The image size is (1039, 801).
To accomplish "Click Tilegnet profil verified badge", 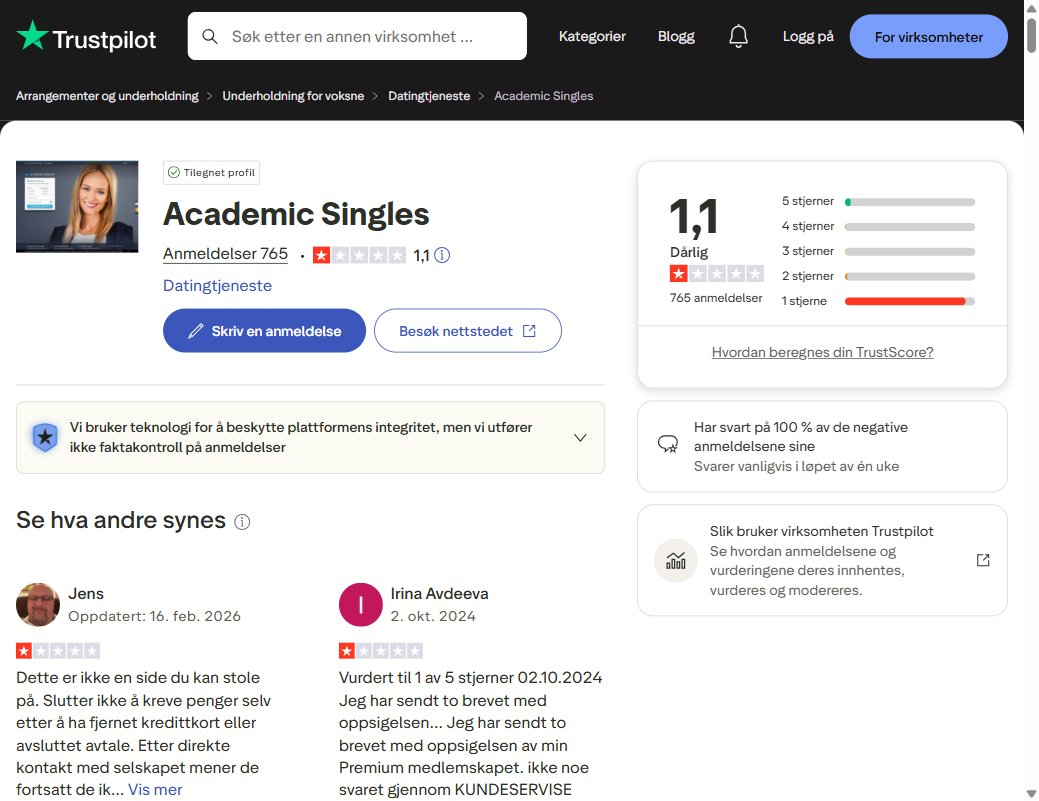I will pyautogui.click(x=211, y=172).
